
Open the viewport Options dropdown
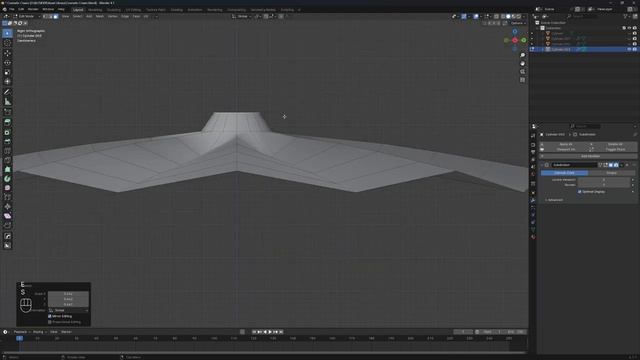[518, 23]
